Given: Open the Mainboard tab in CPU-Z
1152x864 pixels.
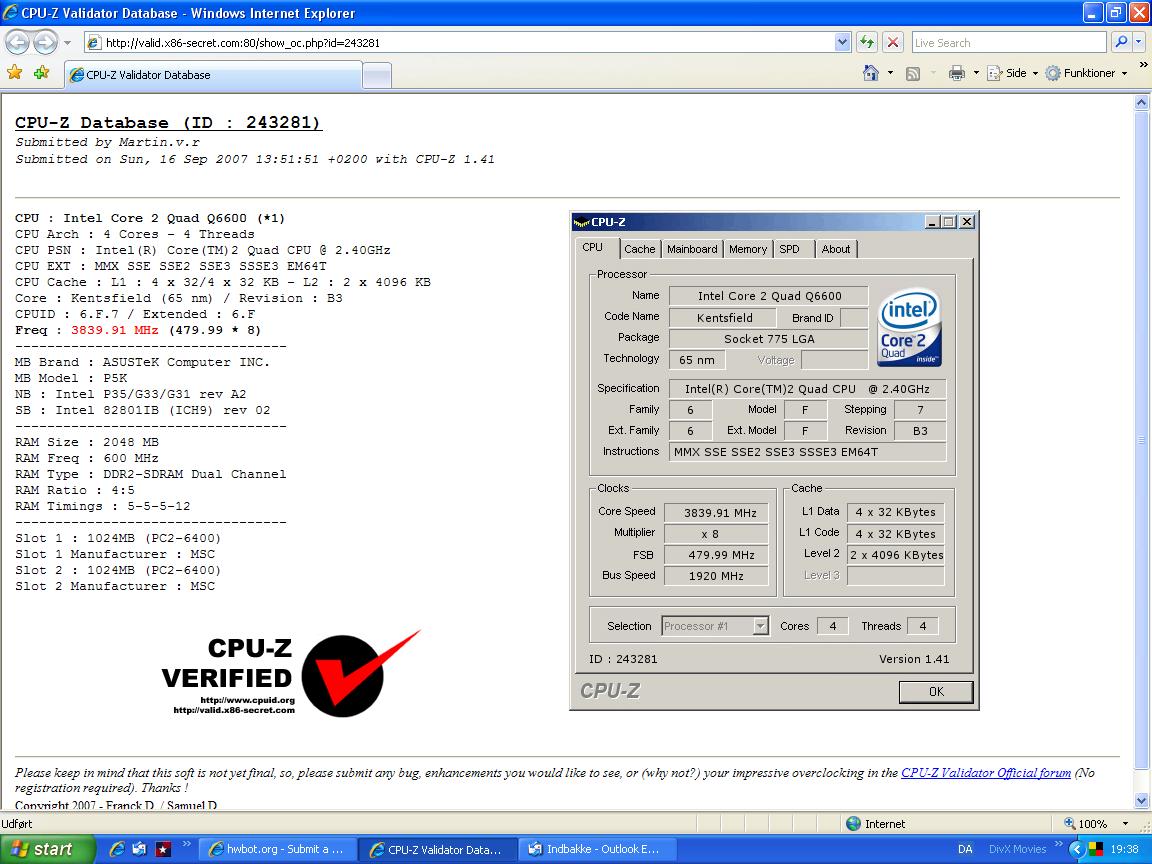Looking at the screenshot, I should coord(692,249).
